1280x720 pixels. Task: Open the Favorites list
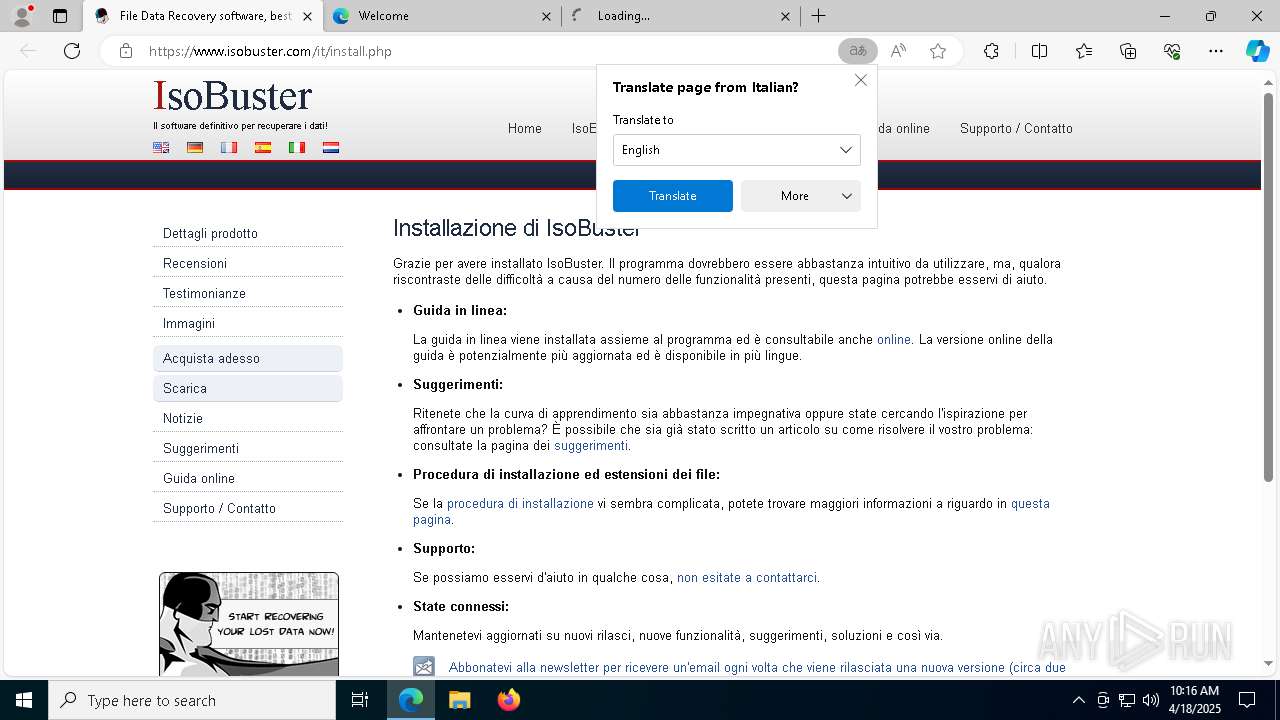click(1084, 51)
